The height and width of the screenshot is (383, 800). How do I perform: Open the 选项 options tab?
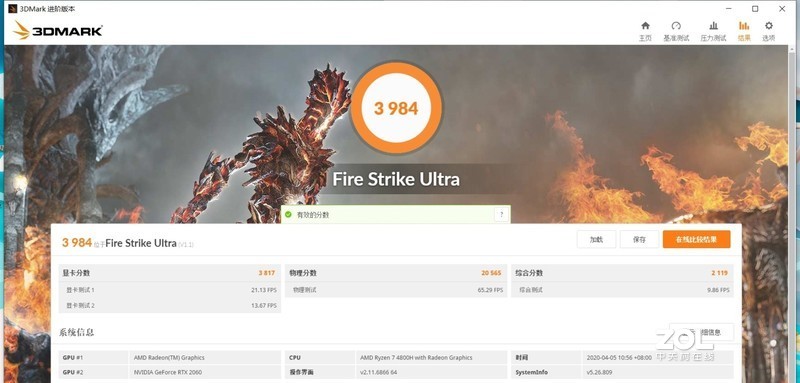(x=768, y=32)
